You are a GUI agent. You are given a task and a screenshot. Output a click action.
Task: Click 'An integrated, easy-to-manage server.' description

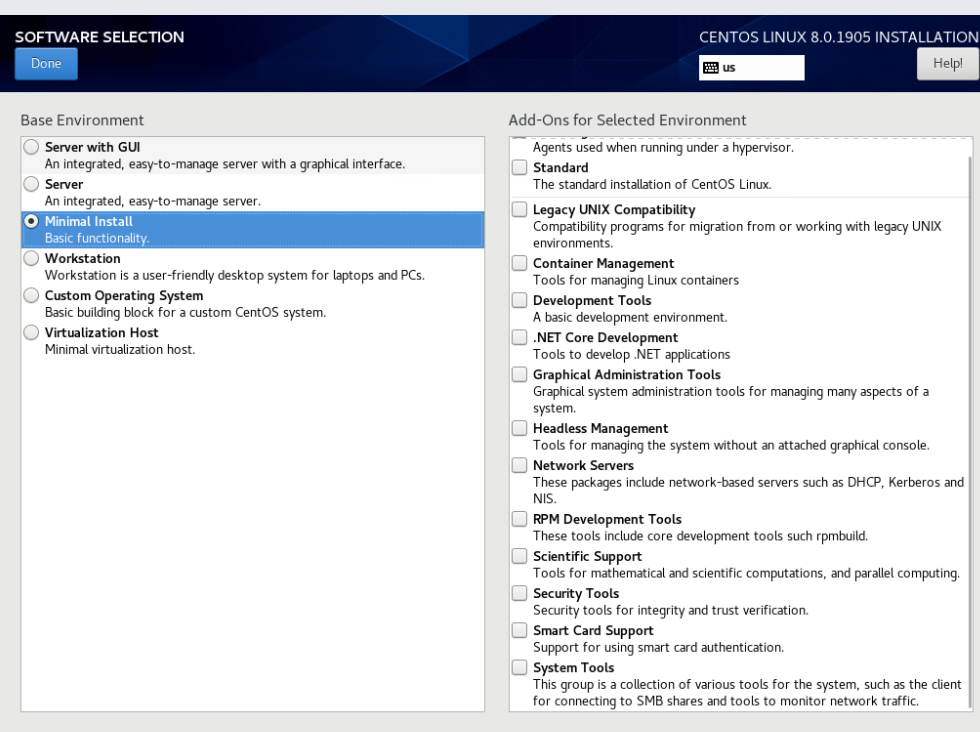pos(152,201)
